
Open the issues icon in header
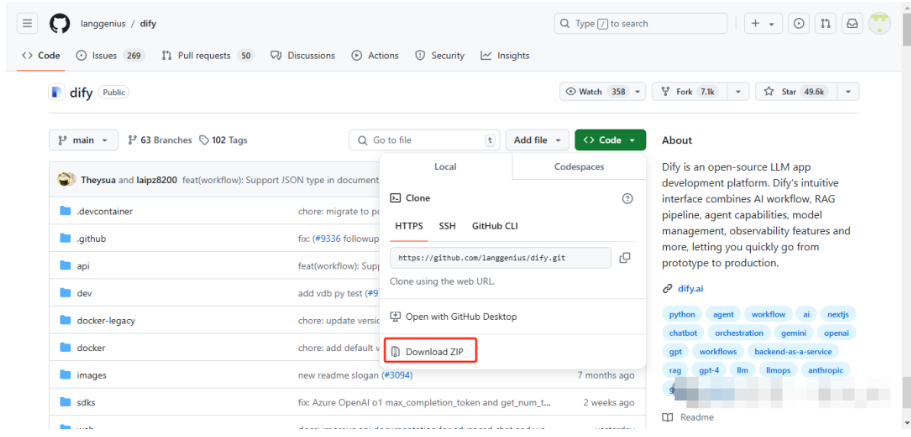(x=799, y=24)
